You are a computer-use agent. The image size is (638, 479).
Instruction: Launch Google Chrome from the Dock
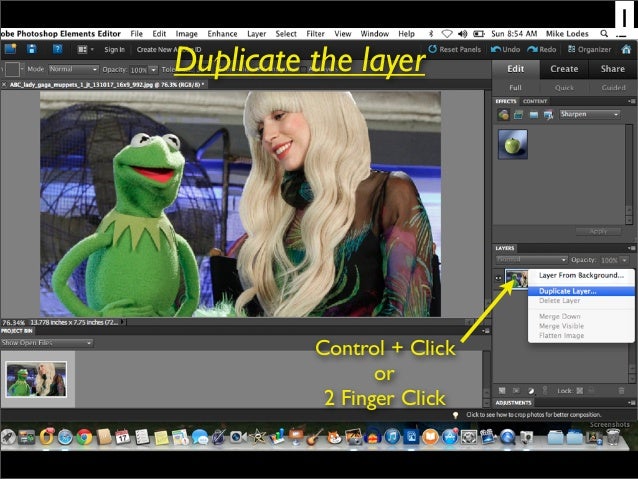coord(85,437)
